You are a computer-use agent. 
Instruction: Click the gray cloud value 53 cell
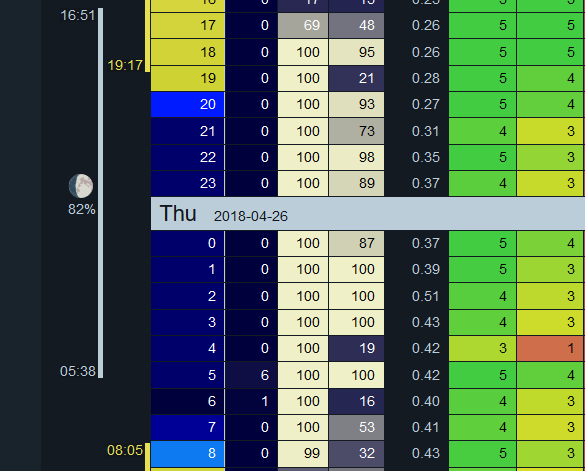pos(356,427)
